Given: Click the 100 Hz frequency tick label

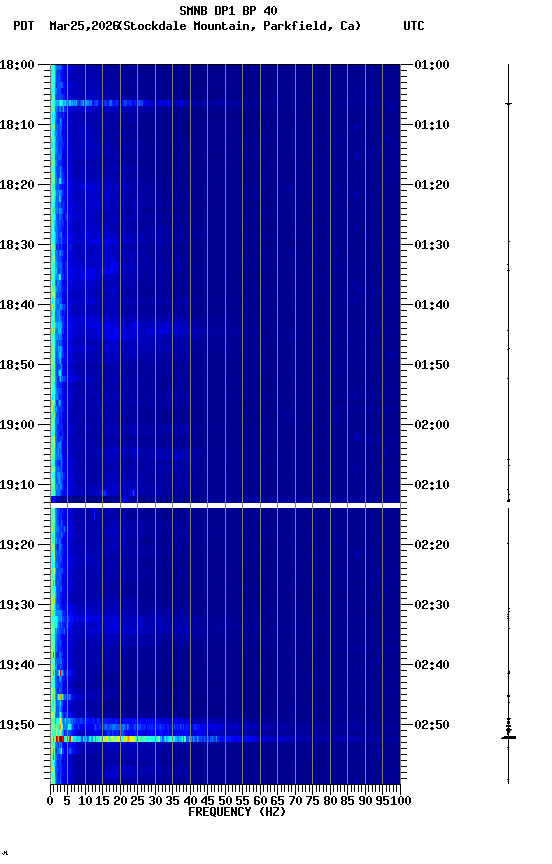Looking at the screenshot, I should coord(401,801).
